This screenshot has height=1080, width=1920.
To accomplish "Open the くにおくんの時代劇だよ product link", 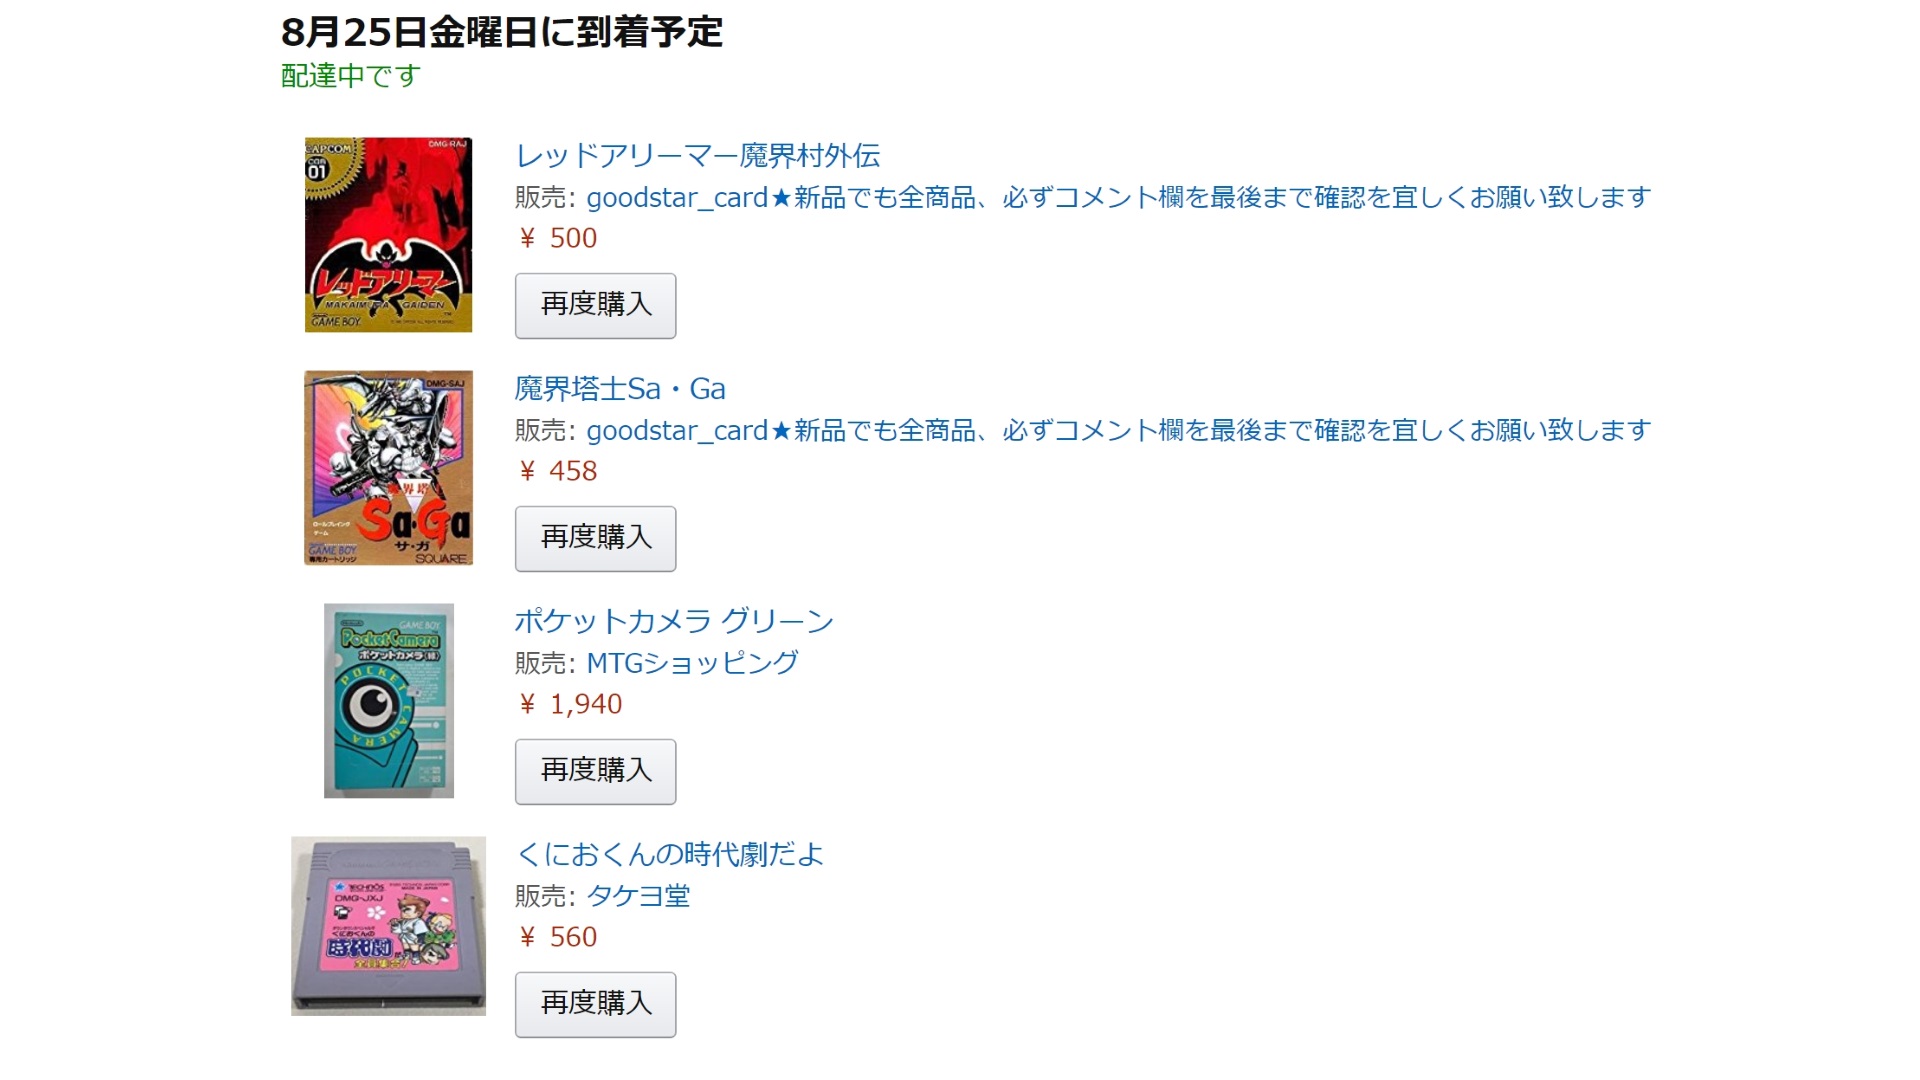I will (x=669, y=855).
